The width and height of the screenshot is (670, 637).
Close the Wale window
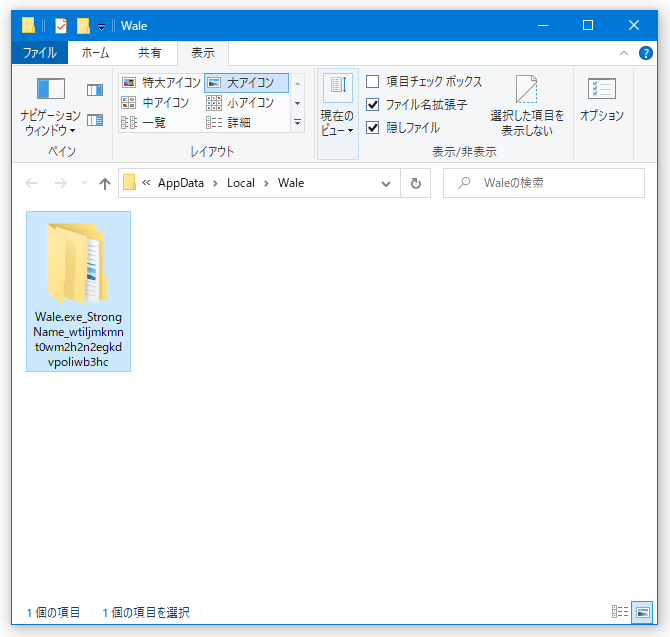click(634, 26)
